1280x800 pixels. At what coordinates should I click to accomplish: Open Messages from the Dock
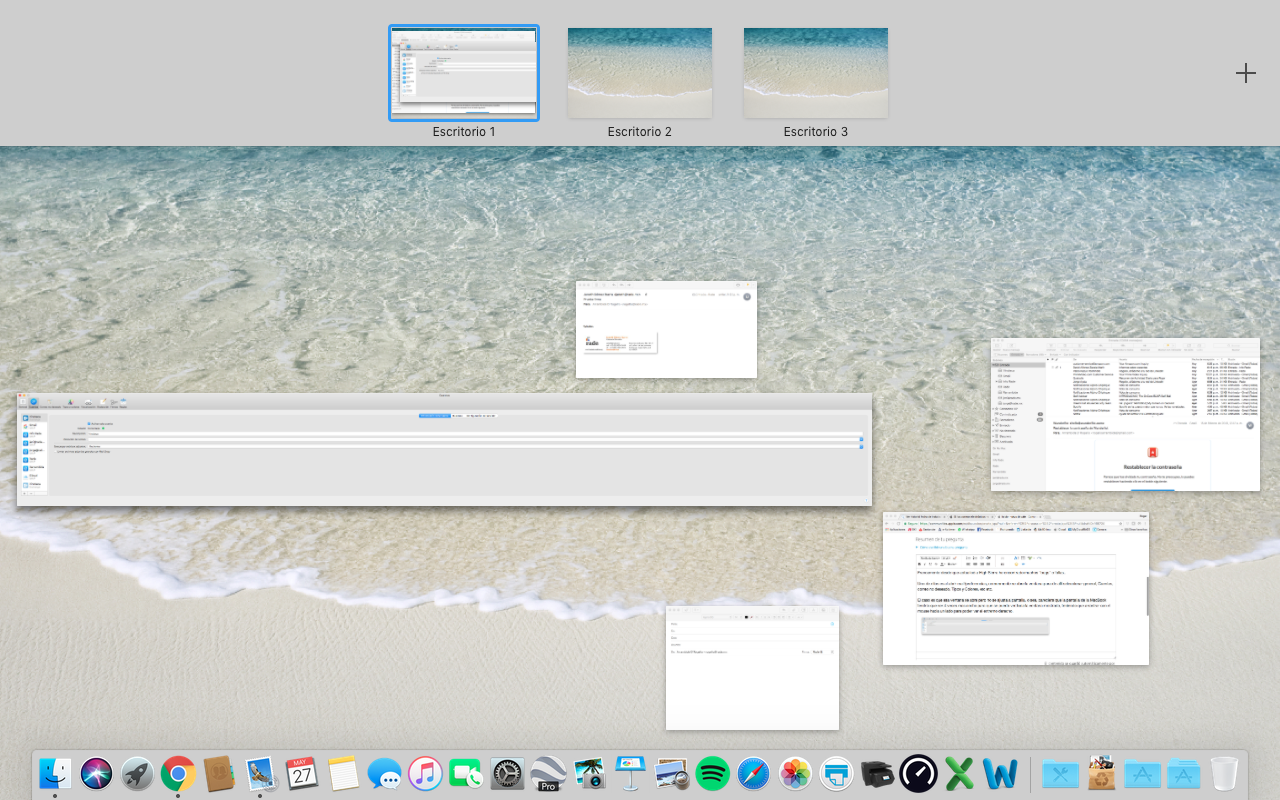384,773
